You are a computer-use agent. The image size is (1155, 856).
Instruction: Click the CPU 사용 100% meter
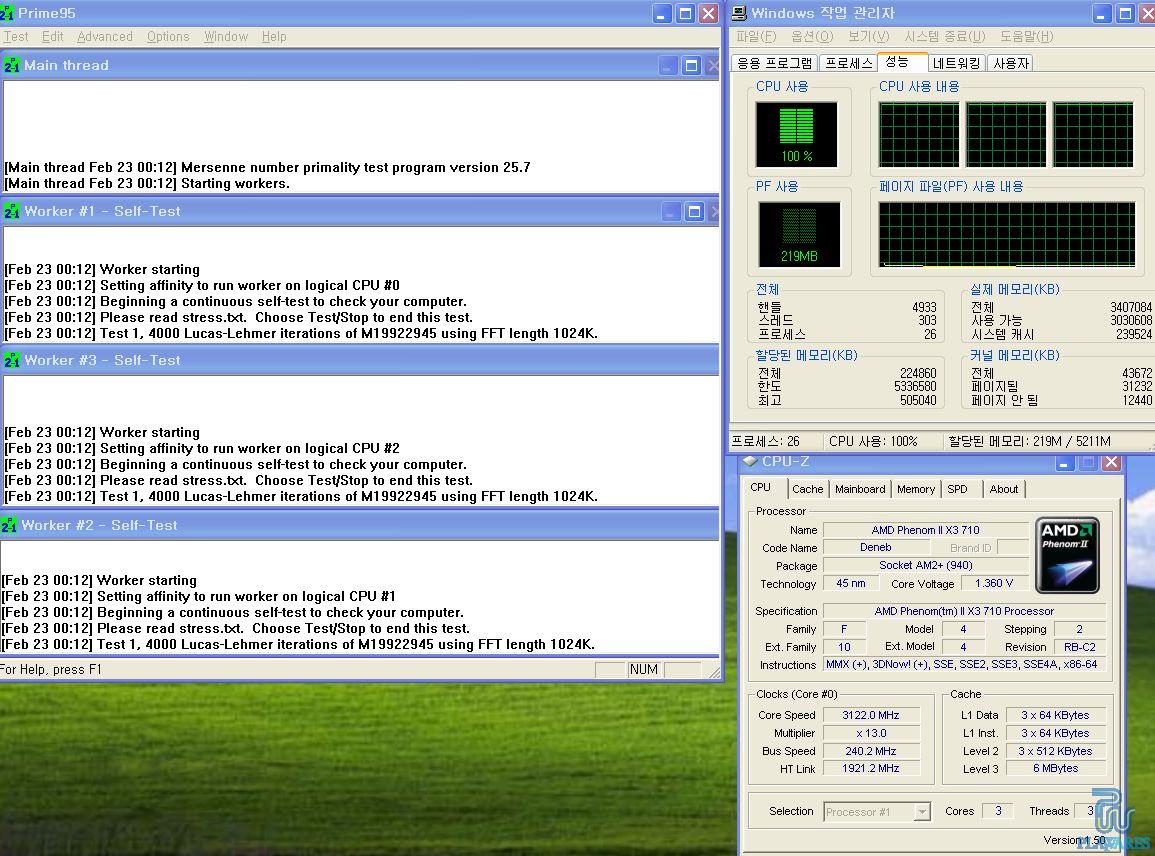pos(797,133)
